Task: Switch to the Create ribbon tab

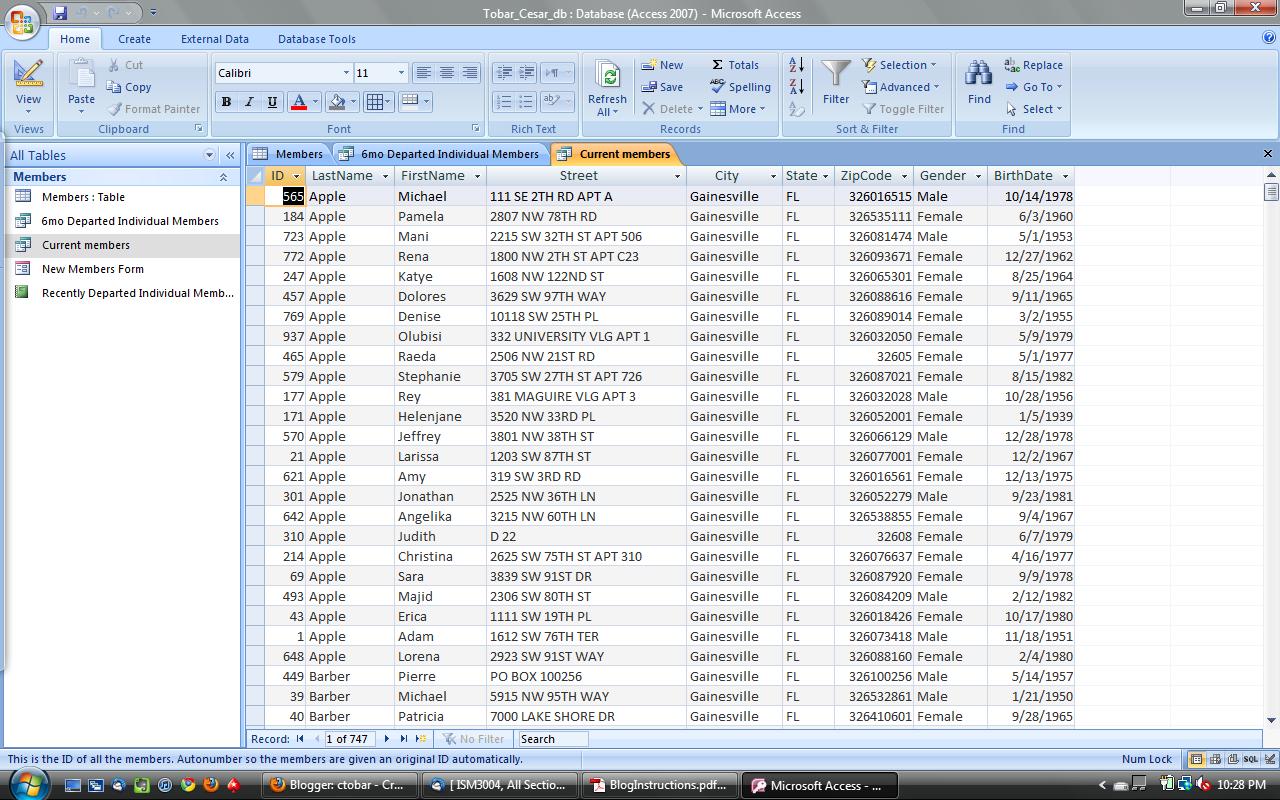Action: click(134, 39)
